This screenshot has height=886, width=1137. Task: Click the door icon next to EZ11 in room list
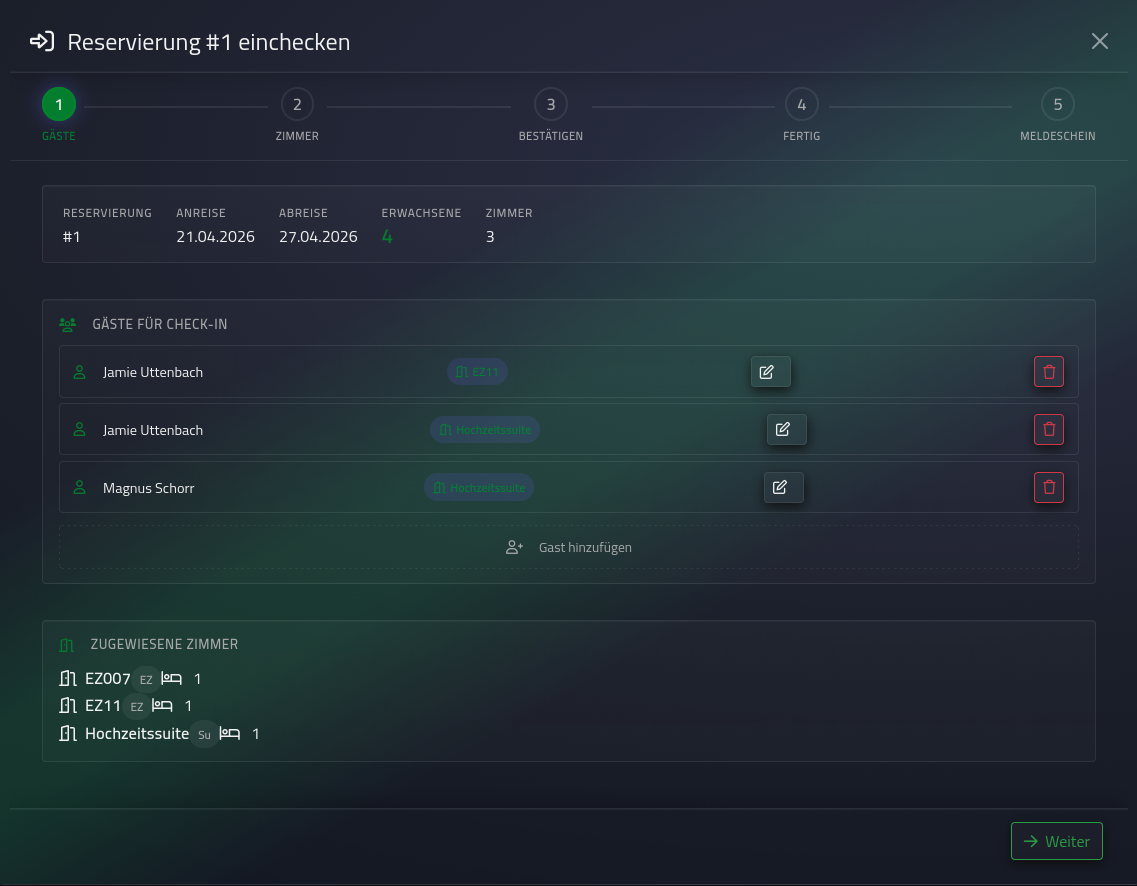(67, 705)
